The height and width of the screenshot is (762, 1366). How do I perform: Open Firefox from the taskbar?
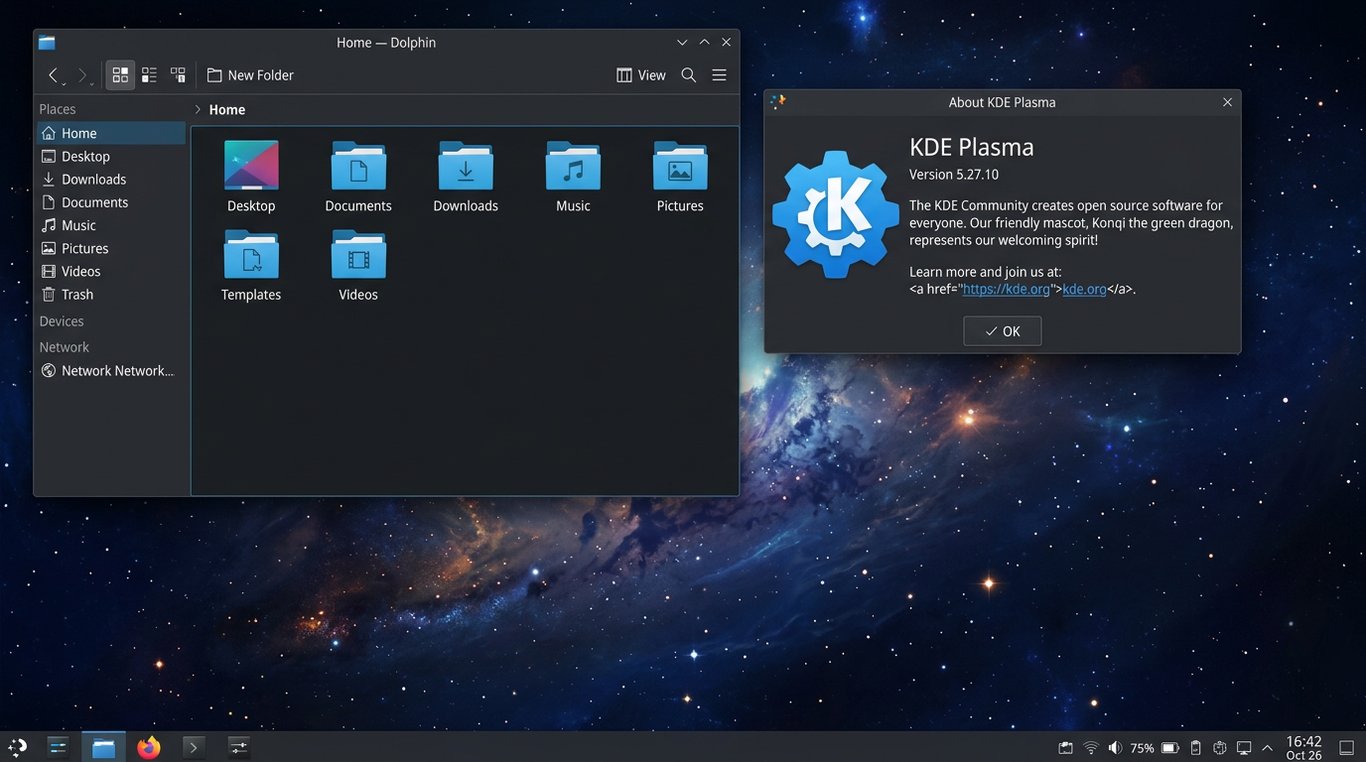point(148,746)
